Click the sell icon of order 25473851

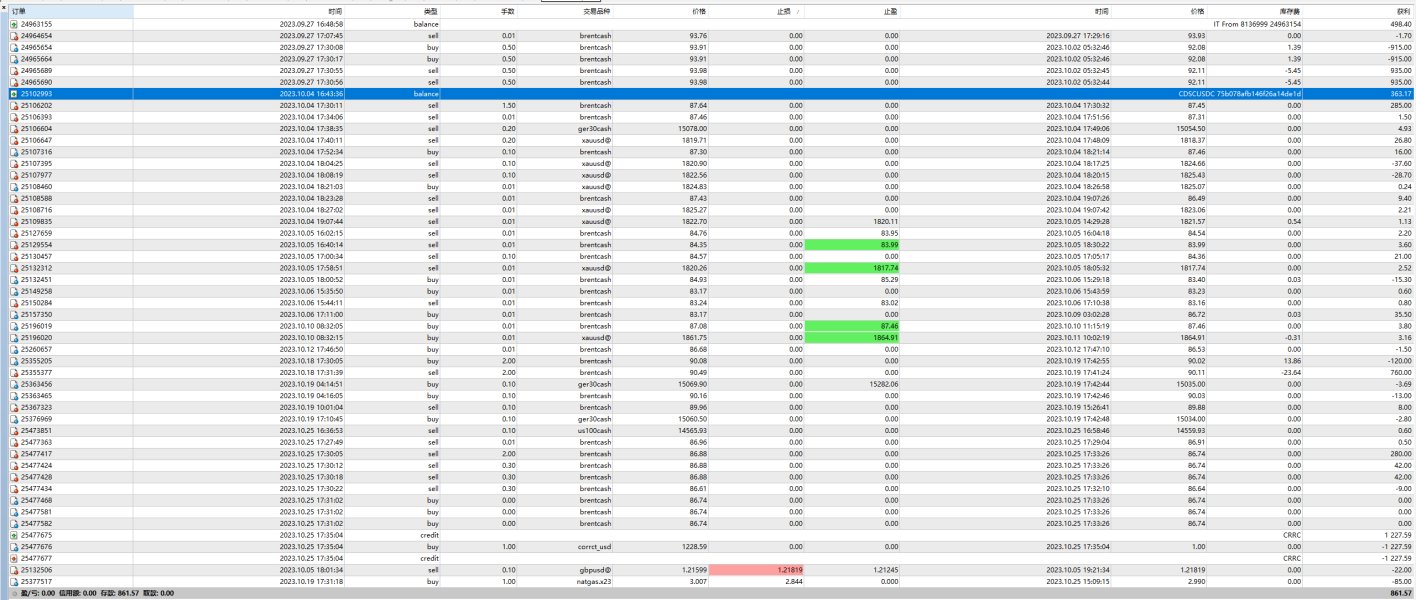click(14, 431)
